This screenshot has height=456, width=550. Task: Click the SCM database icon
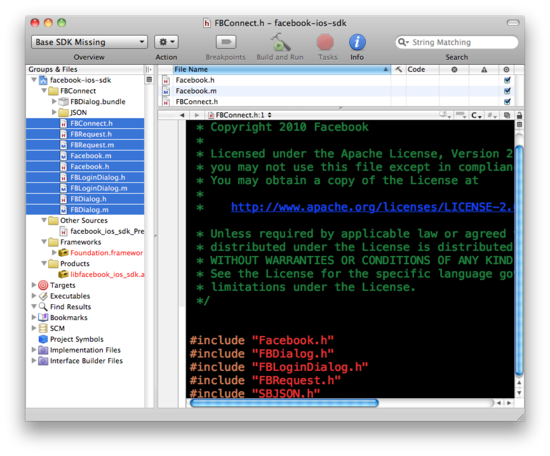pos(43,328)
